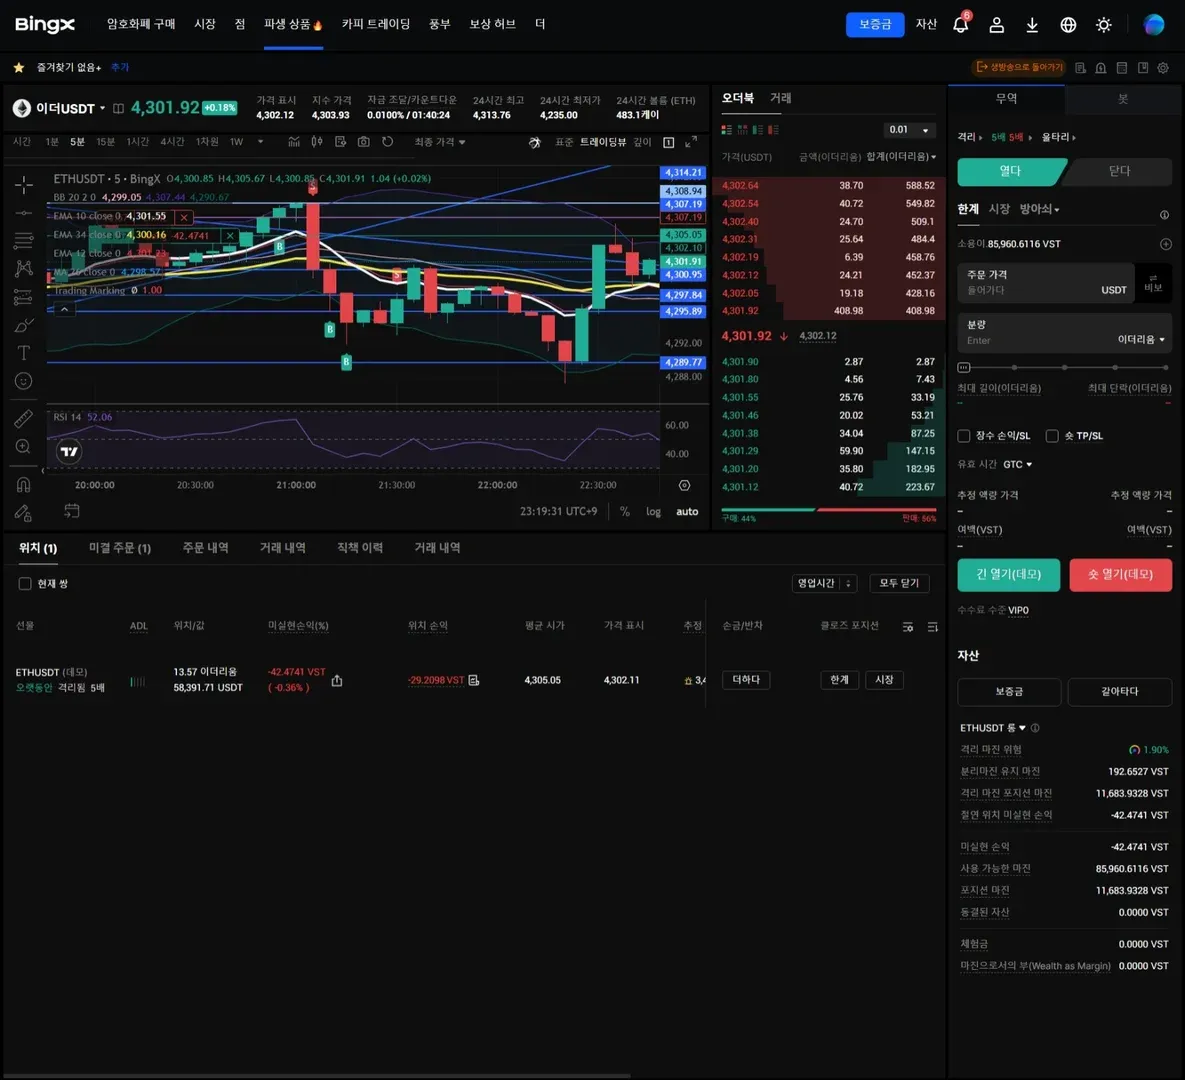Screen dimensions: 1185x1080
Task: Open the notifications bell icon
Action: coord(961,24)
